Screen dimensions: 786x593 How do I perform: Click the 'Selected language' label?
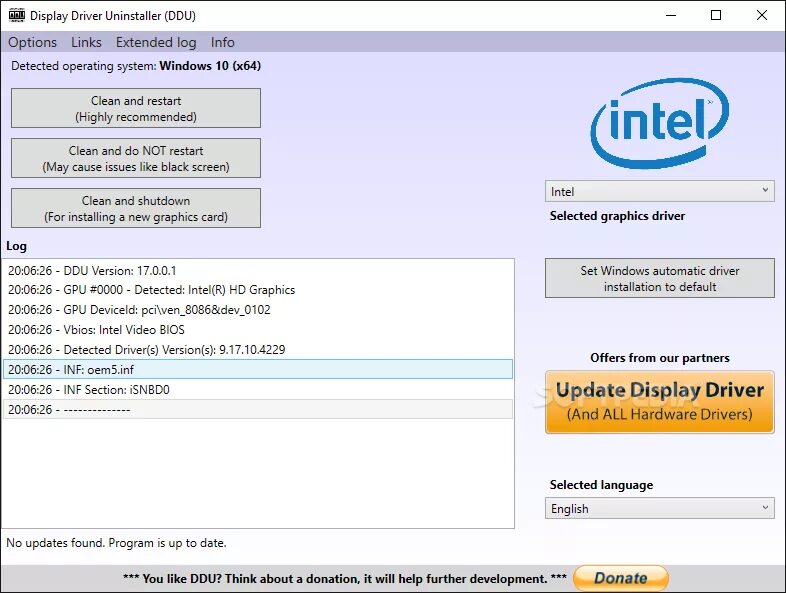pyautogui.click(x=601, y=485)
